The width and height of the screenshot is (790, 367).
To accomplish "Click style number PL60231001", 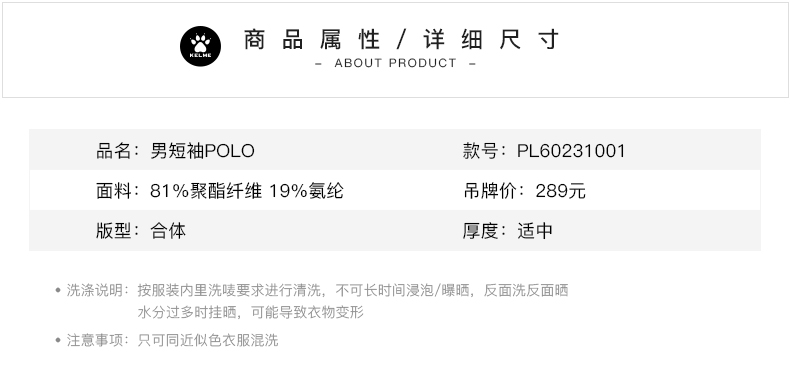I will (x=571, y=151).
